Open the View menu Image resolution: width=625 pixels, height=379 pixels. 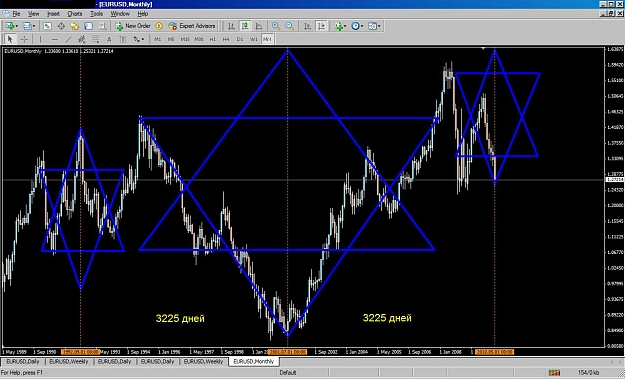33,14
